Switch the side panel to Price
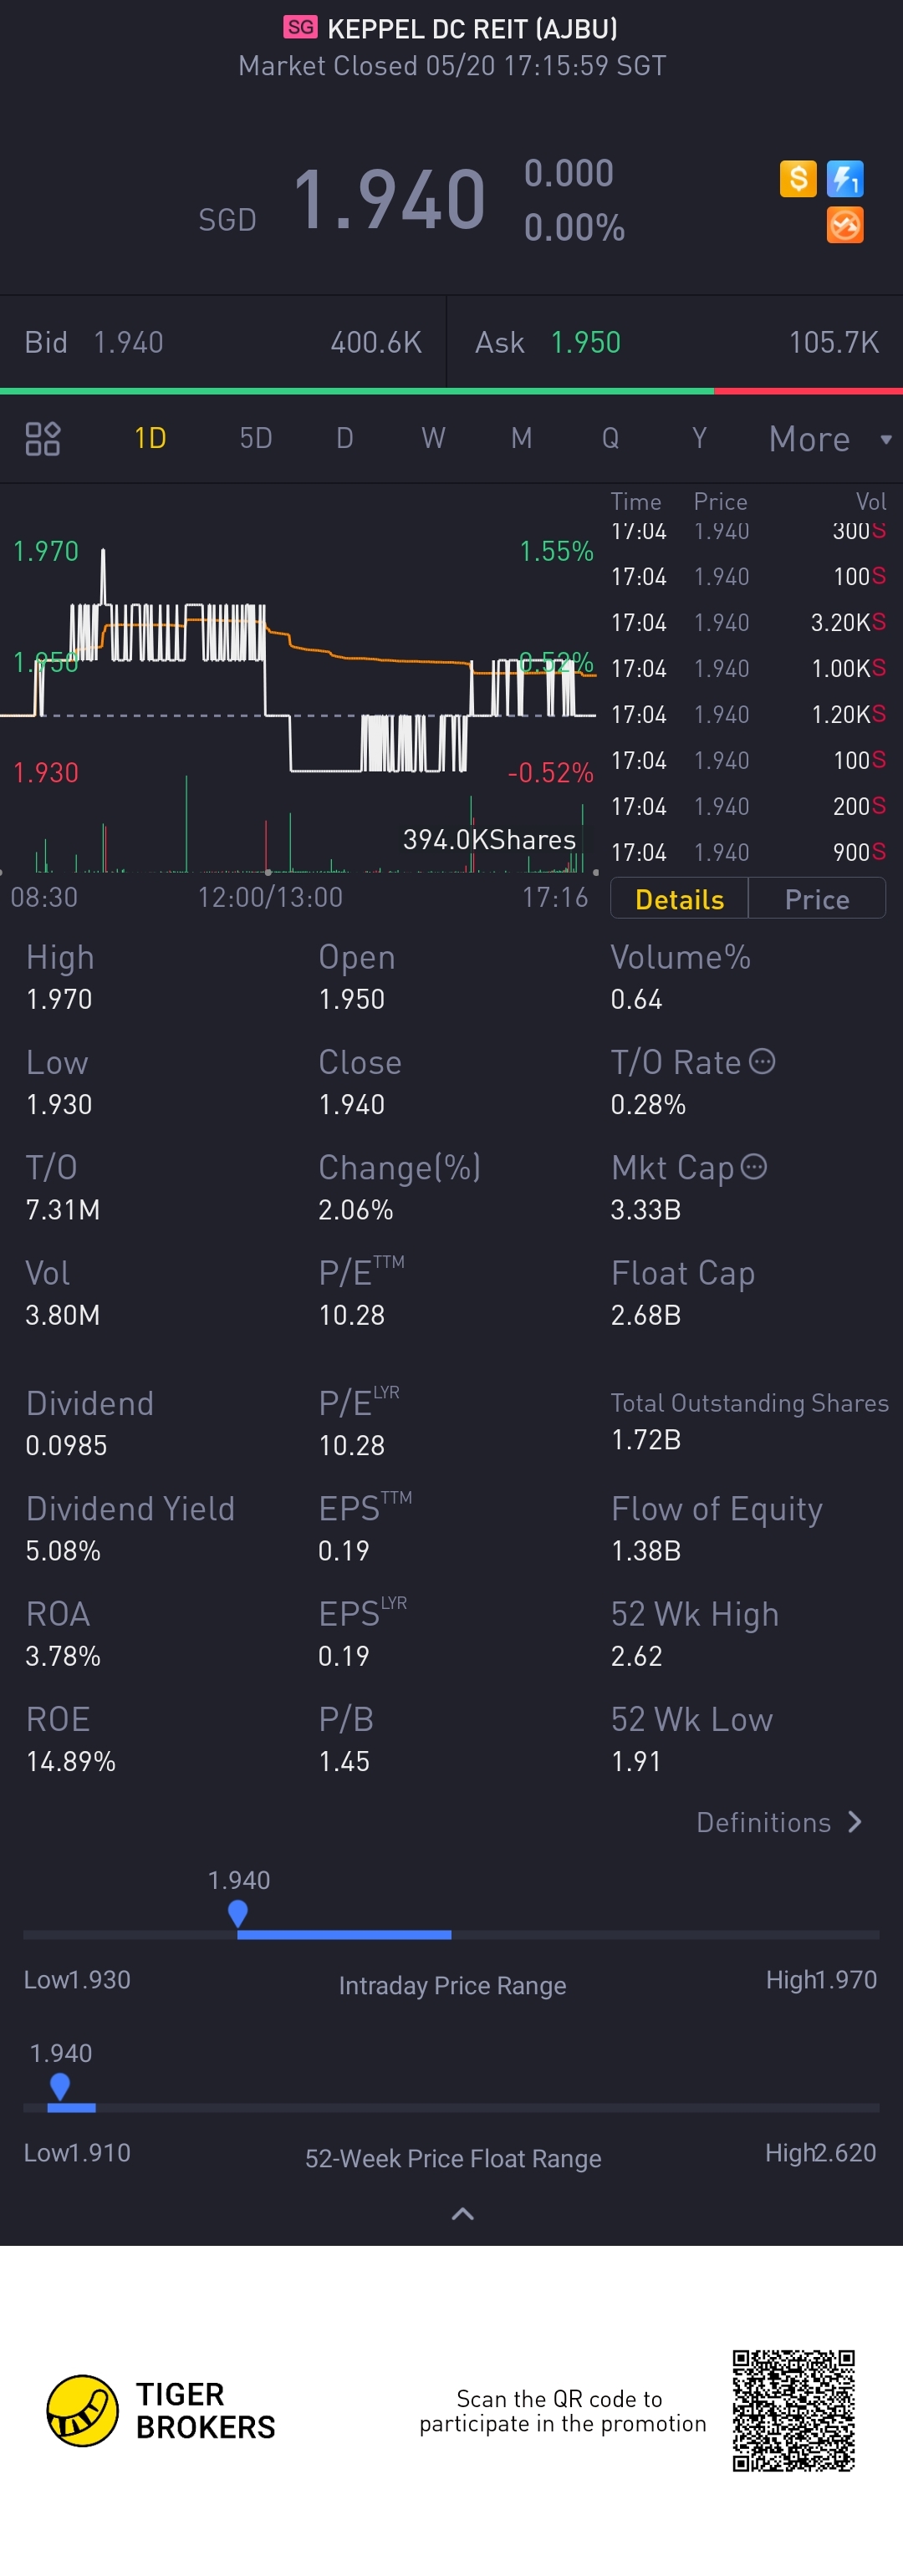This screenshot has width=903, height=2576. tap(816, 899)
